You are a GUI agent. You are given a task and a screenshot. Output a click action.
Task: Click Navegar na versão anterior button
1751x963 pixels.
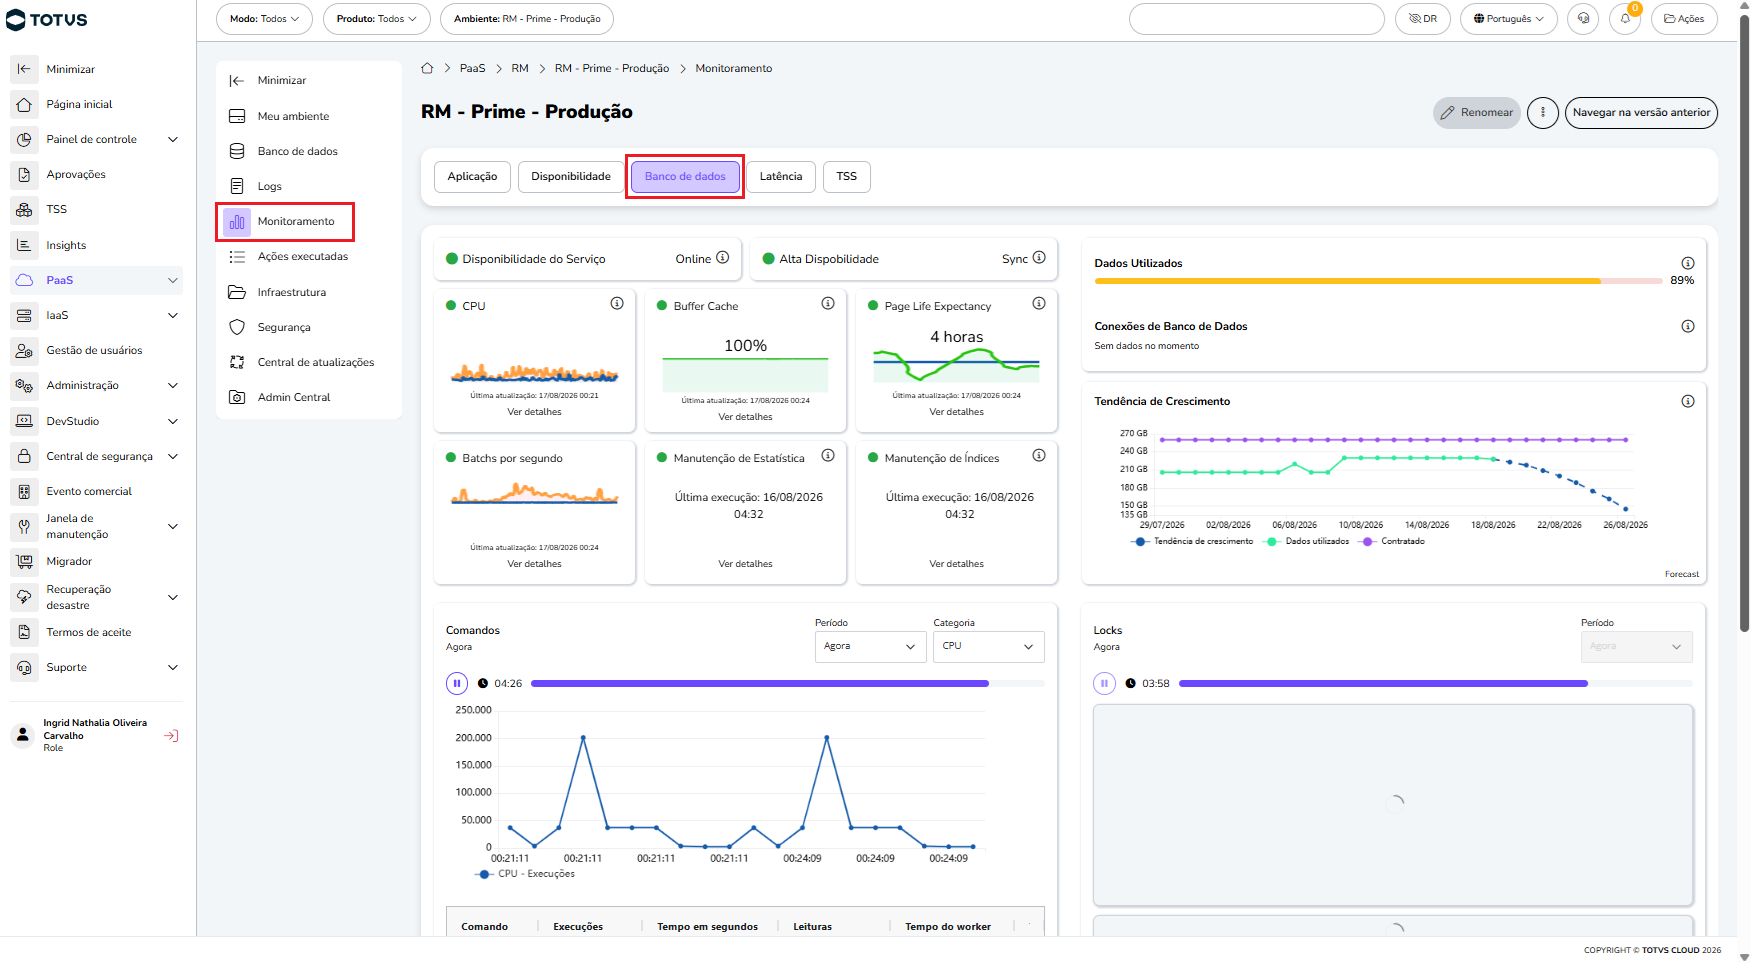1641,113
